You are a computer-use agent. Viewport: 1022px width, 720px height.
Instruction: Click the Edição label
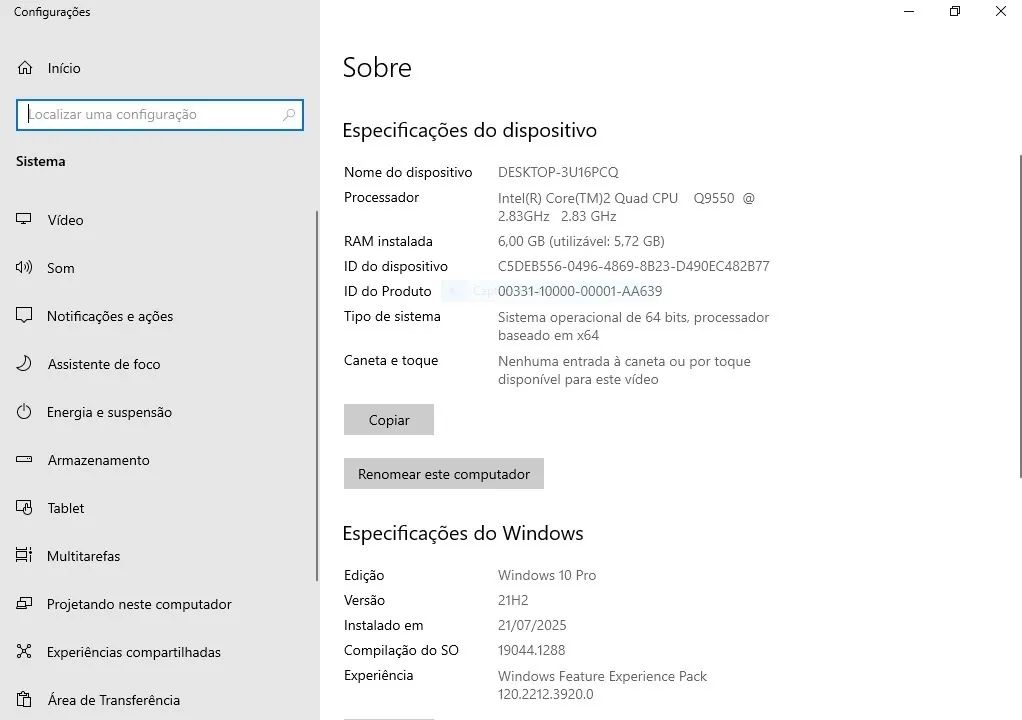[x=364, y=575]
